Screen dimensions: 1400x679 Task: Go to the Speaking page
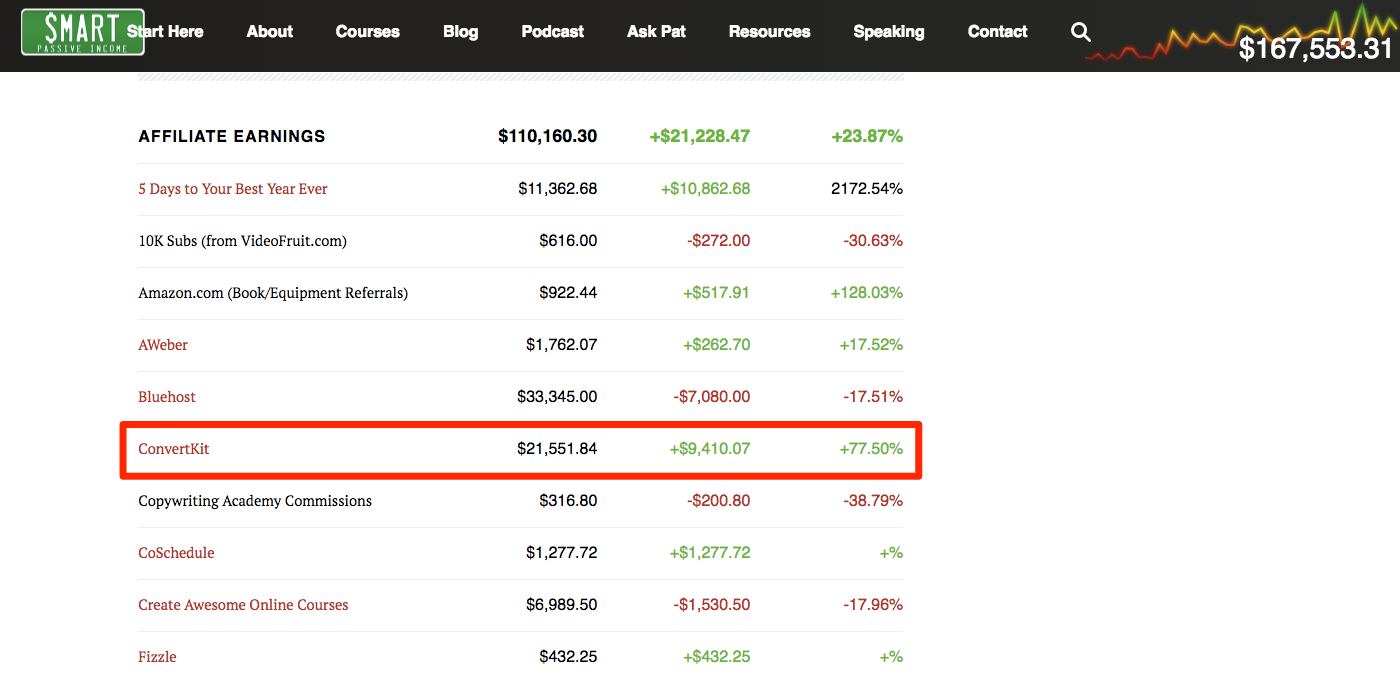click(889, 32)
